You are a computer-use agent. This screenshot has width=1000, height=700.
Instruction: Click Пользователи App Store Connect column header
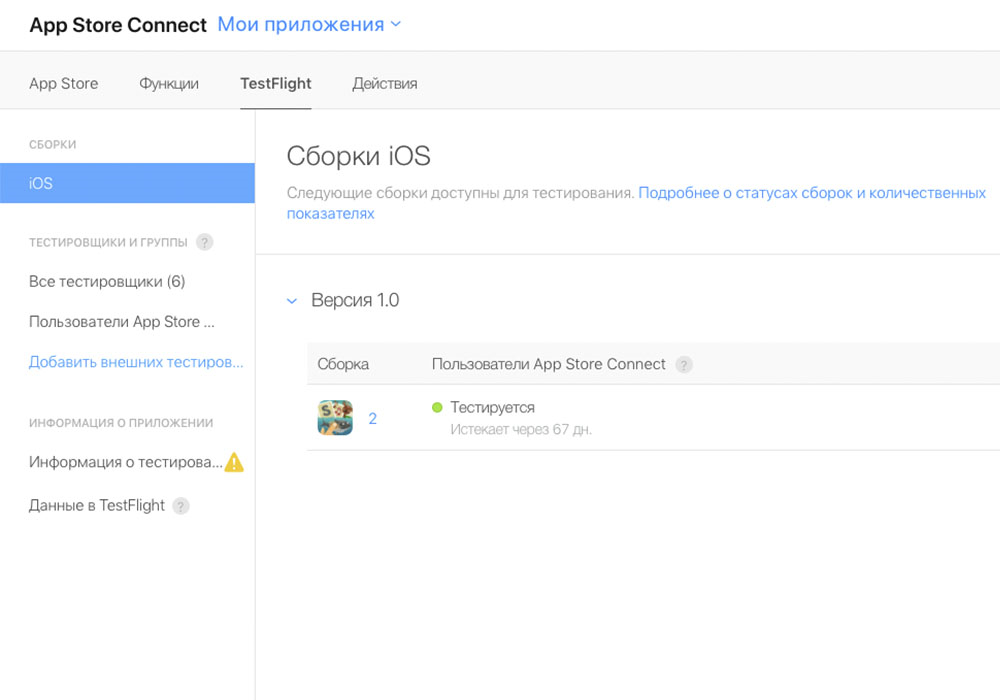(548, 364)
